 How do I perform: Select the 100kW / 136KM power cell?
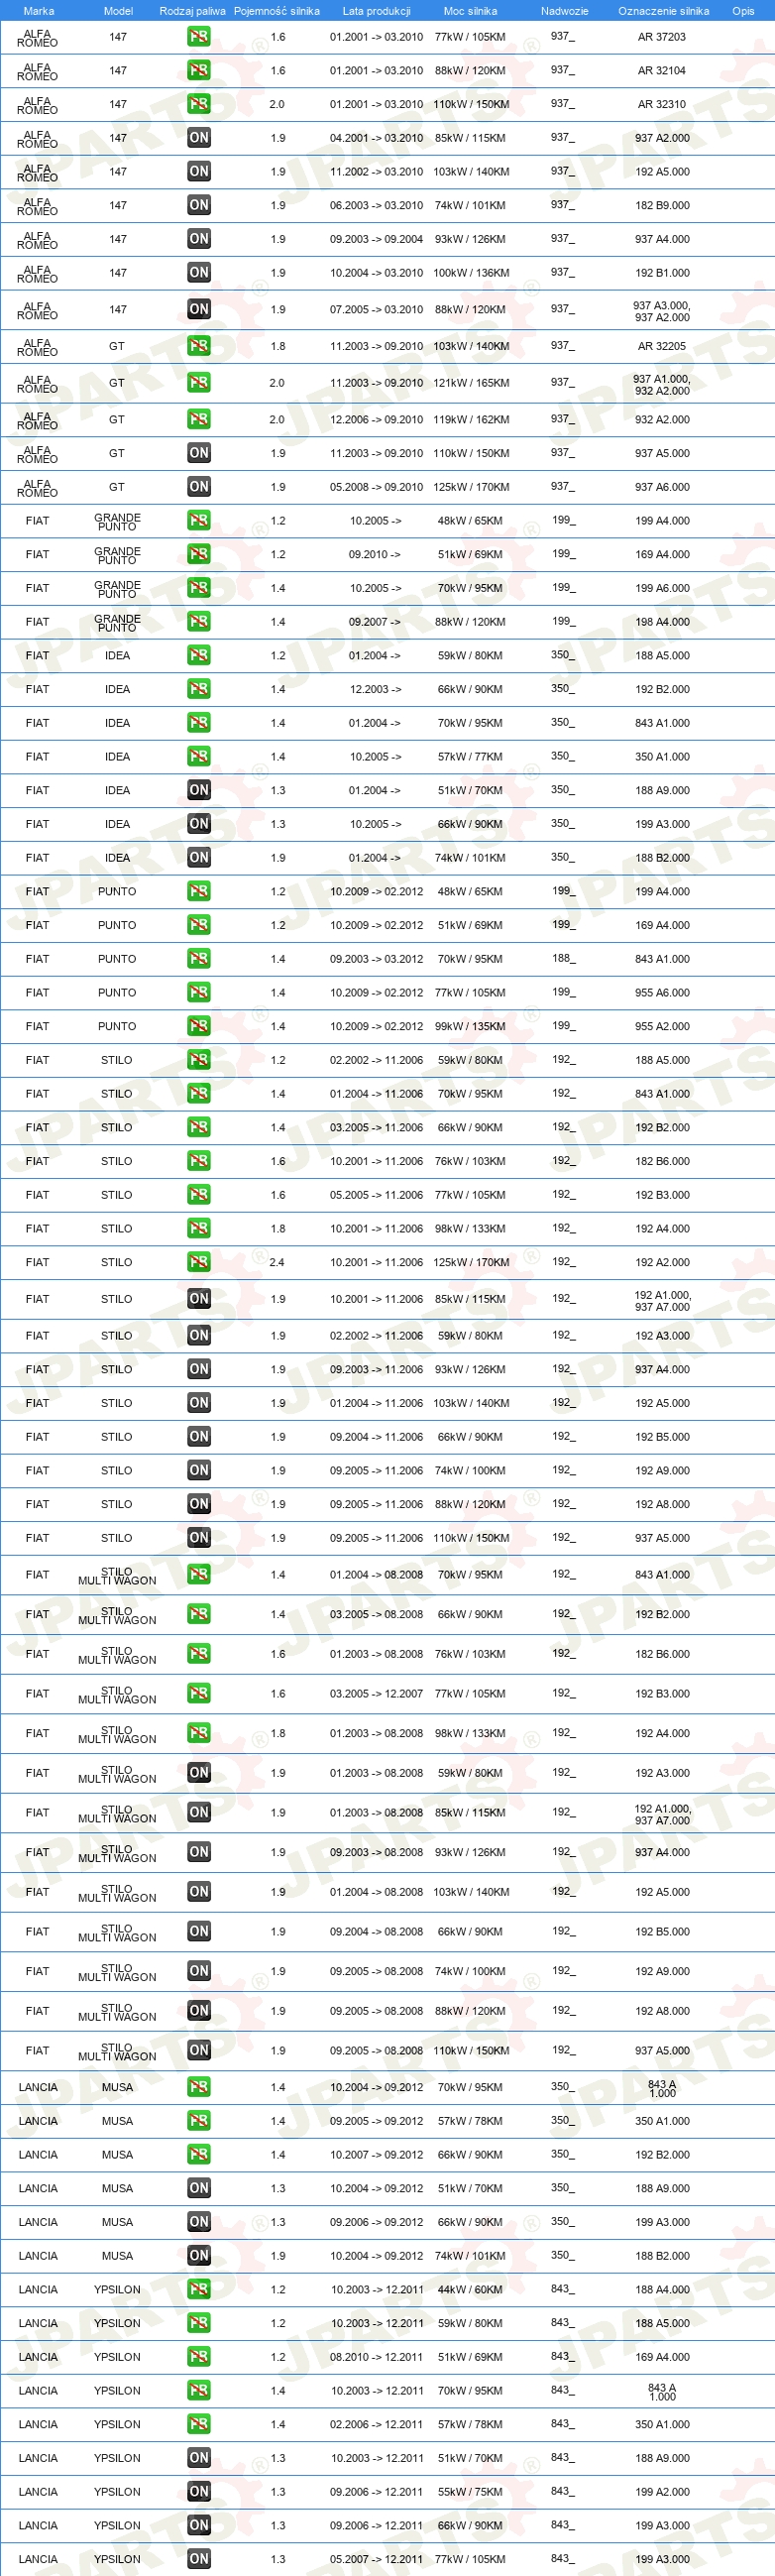pyautogui.click(x=471, y=273)
